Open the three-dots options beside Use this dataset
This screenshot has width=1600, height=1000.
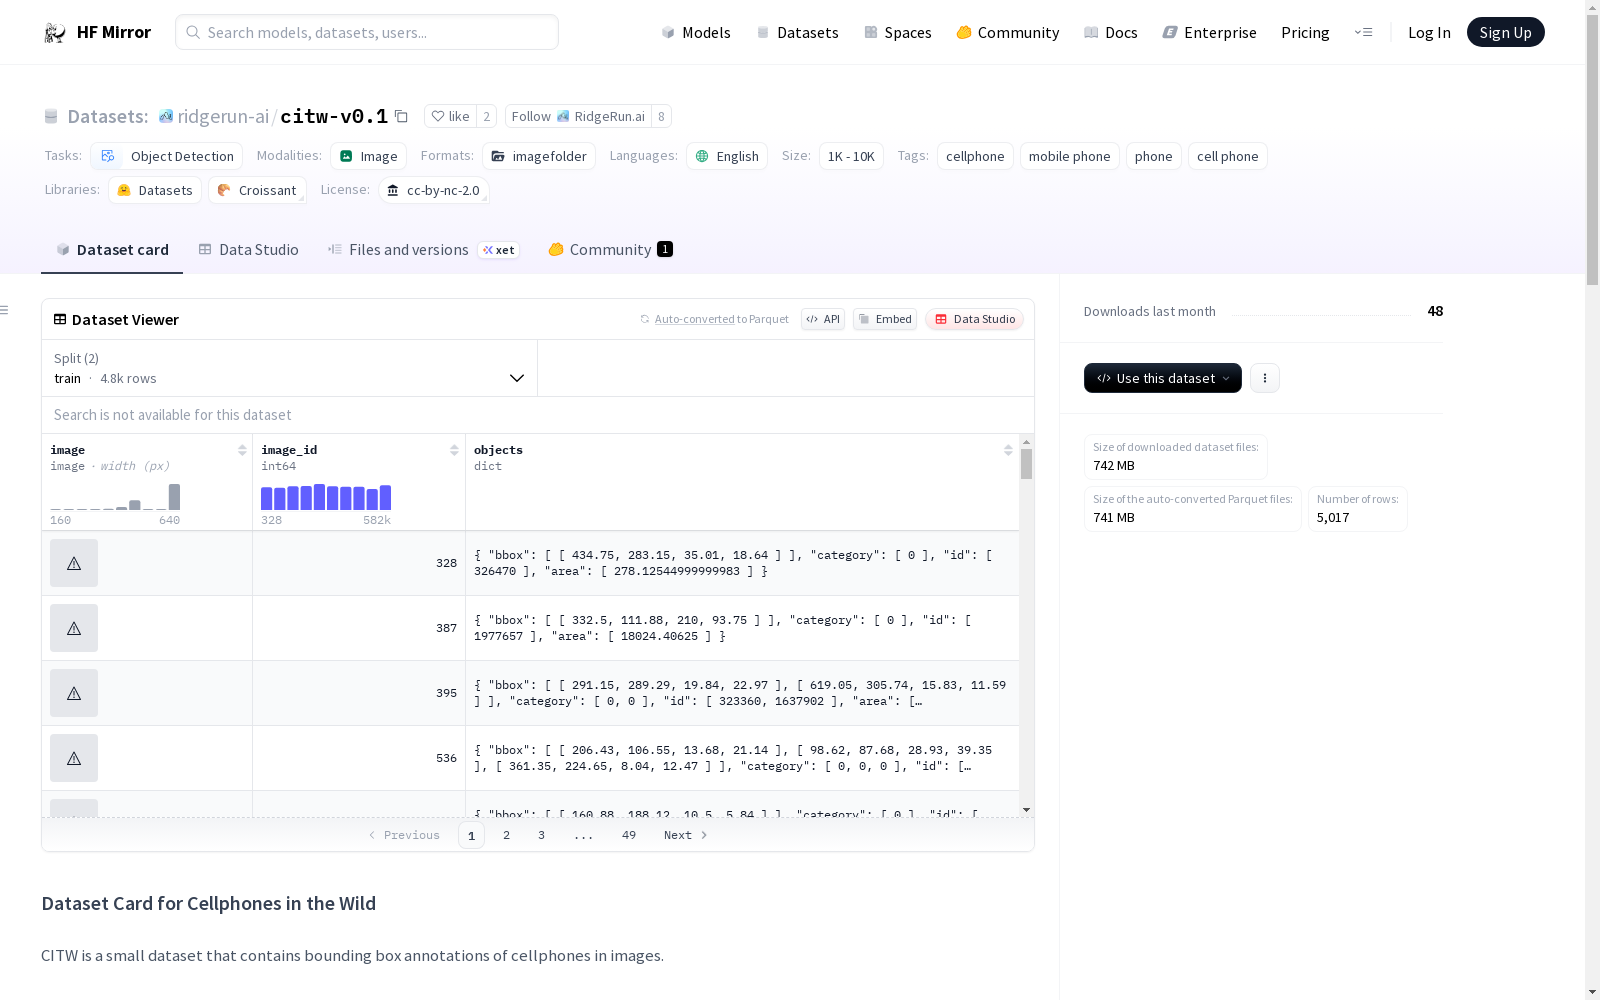pyautogui.click(x=1264, y=378)
